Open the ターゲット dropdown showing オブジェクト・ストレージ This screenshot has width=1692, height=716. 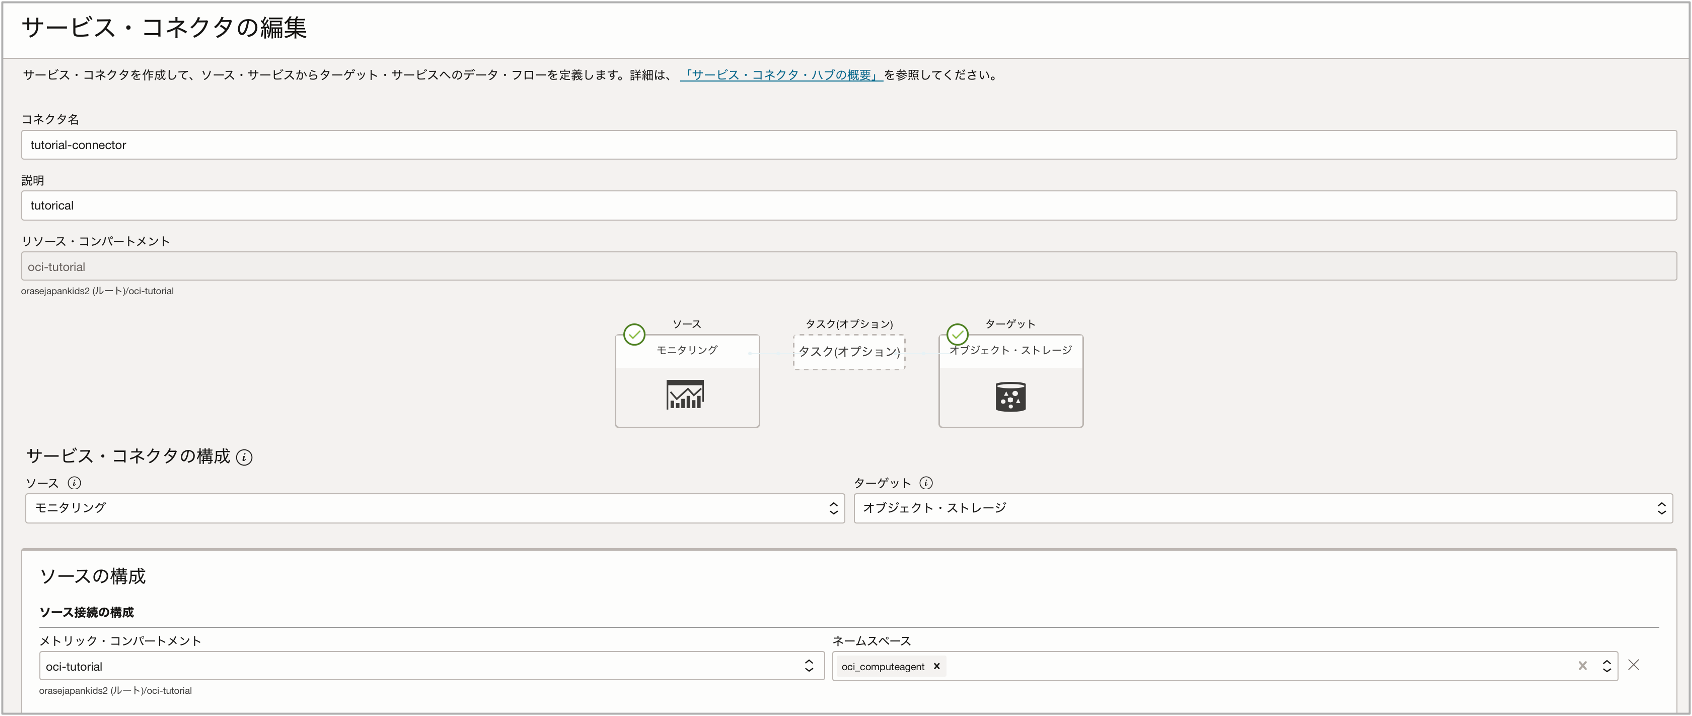[1262, 508]
